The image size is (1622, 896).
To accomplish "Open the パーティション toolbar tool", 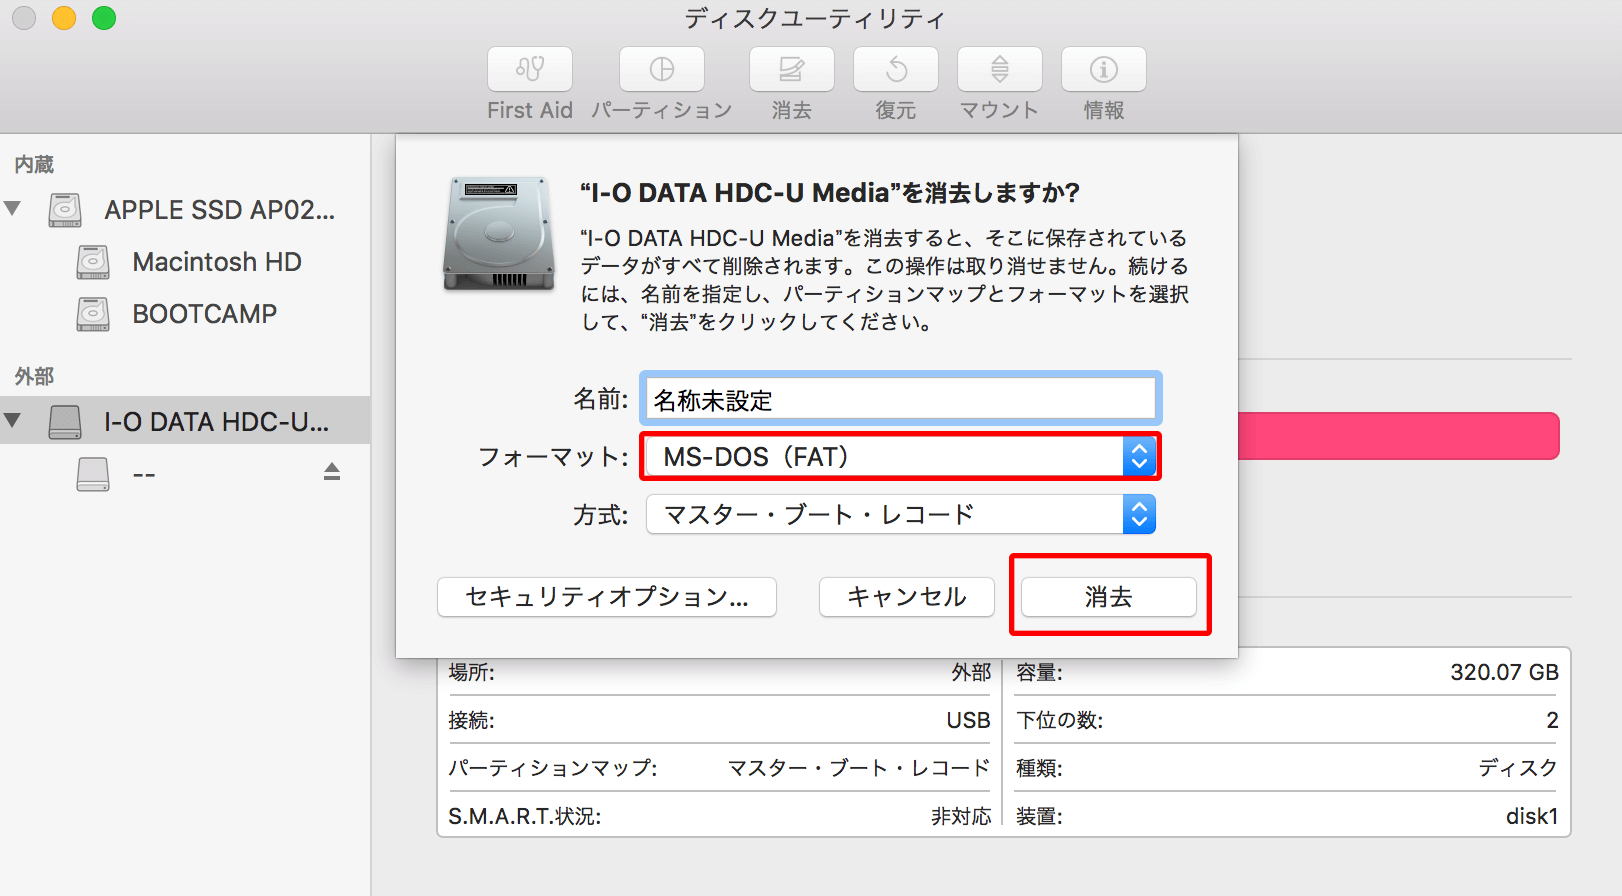I will click(x=662, y=69).
